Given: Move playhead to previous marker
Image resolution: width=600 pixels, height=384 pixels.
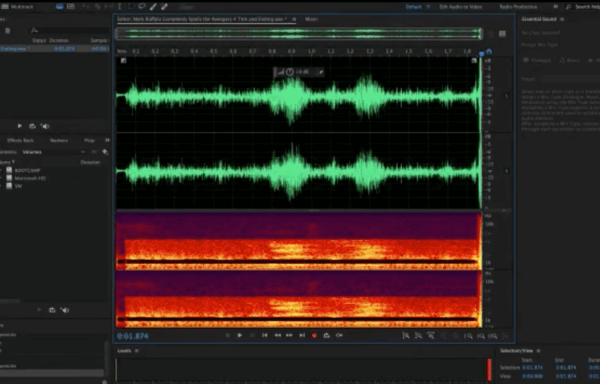Looking at the screenshot, I should (264, 335).
